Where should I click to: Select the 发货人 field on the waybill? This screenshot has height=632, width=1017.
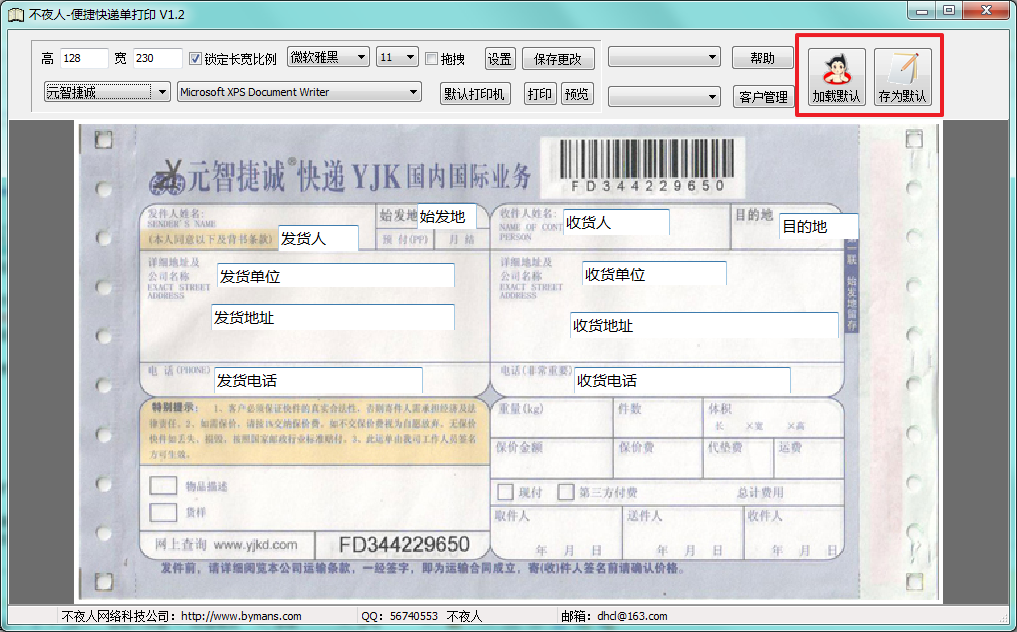point(318,238)
